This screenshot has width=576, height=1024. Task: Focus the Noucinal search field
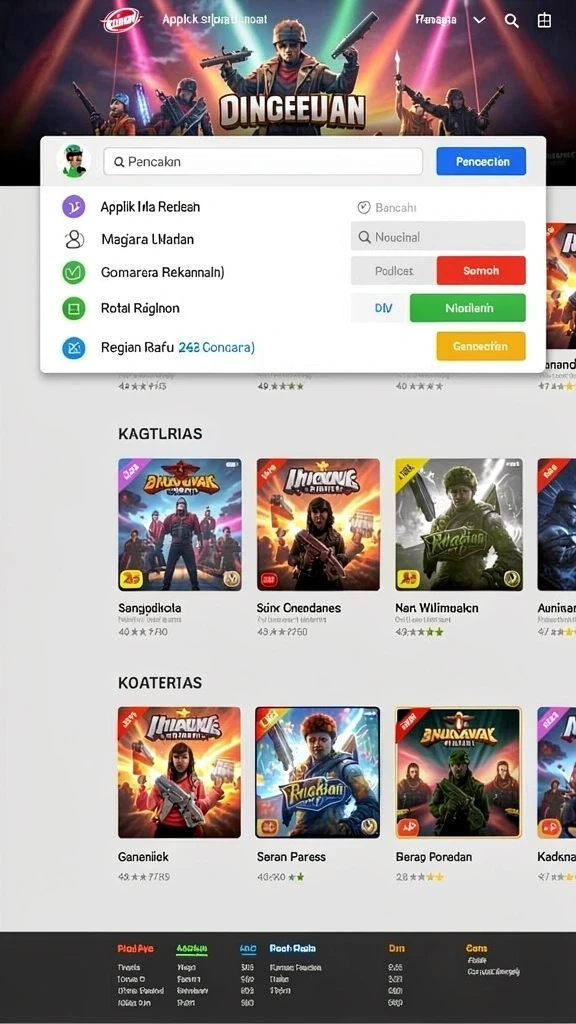pyautogui.click(x=438, y=236)
